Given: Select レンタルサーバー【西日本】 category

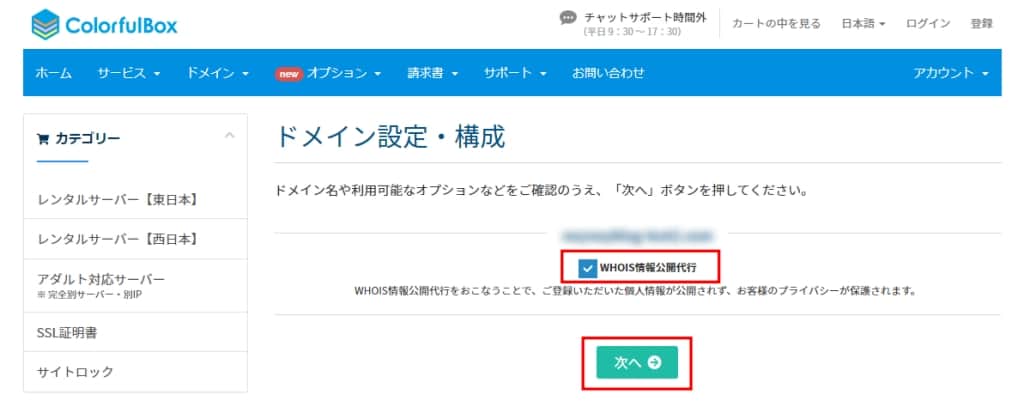Looking at the screenshot, I should (135, 240).
